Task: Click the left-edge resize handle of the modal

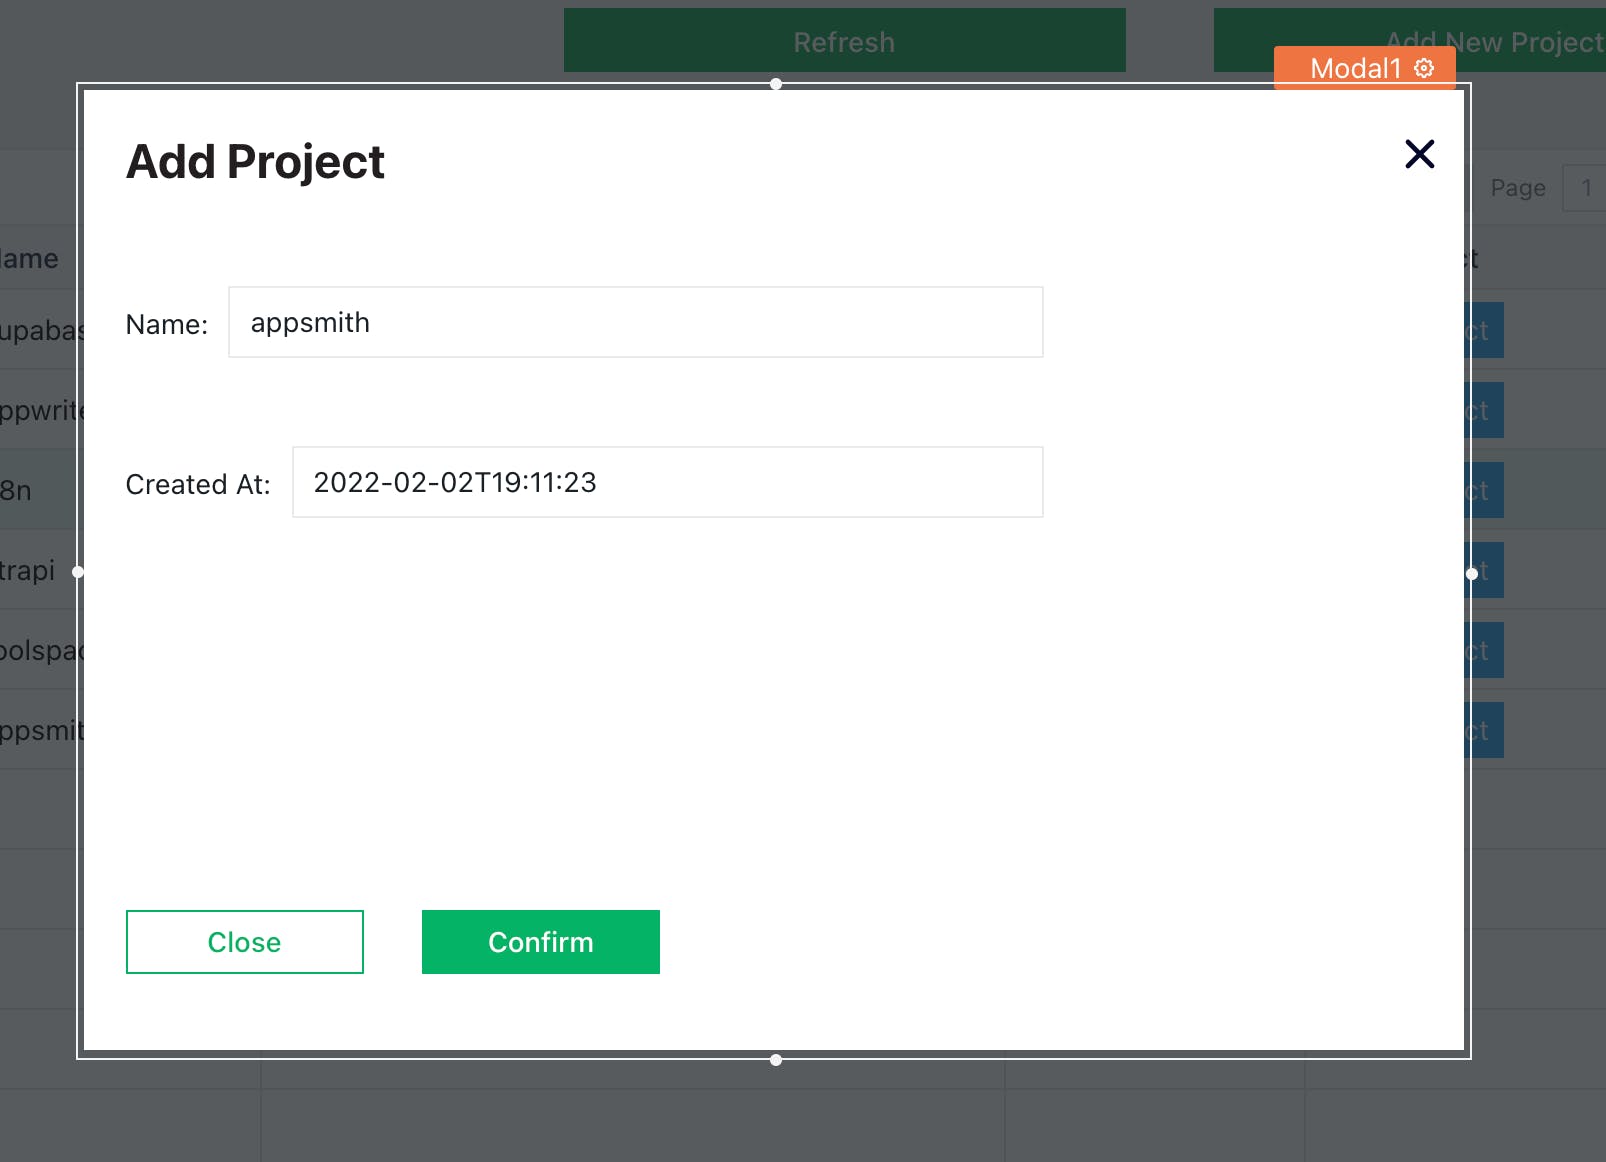Action: [78, 572]
